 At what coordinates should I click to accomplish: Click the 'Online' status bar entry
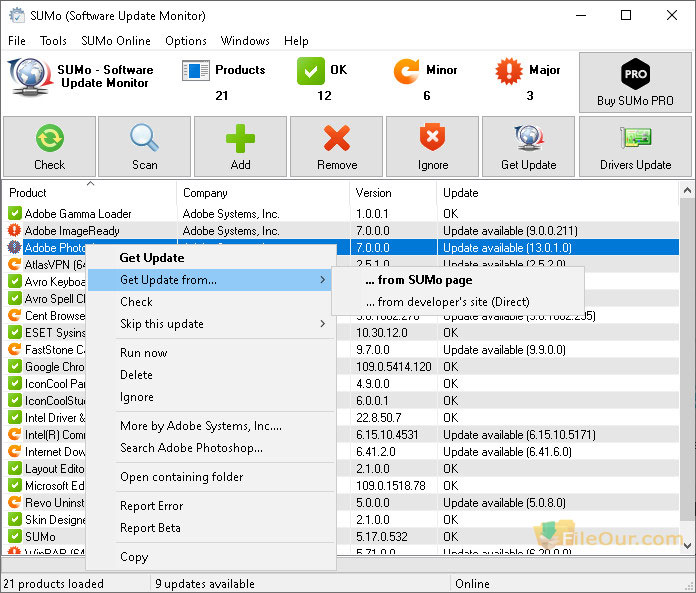(x=472, y=584)
